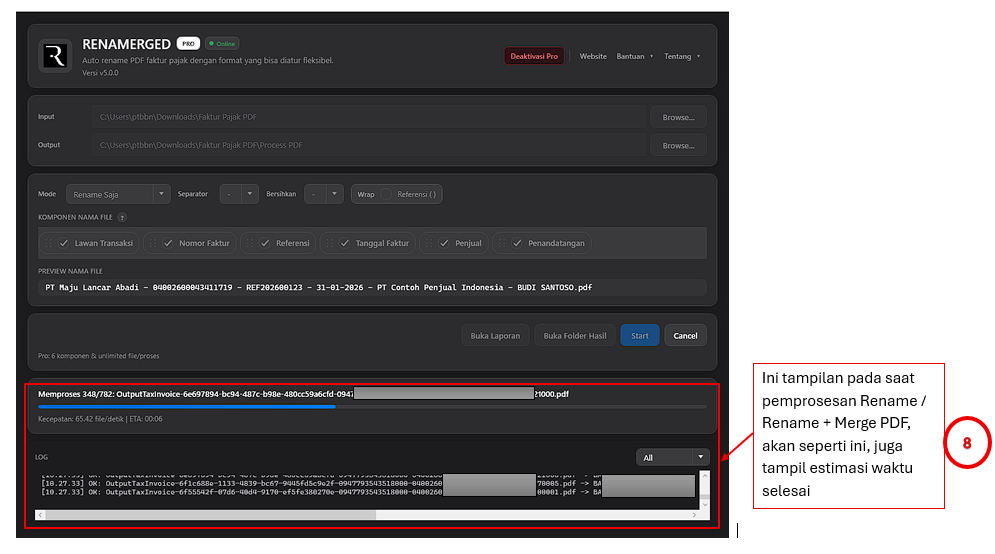Click the Versi v5.0.0 label

tap(100, 73)
